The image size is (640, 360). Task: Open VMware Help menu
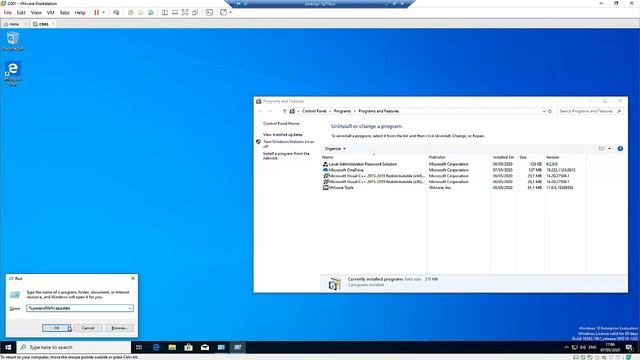(x=80, y=13)
